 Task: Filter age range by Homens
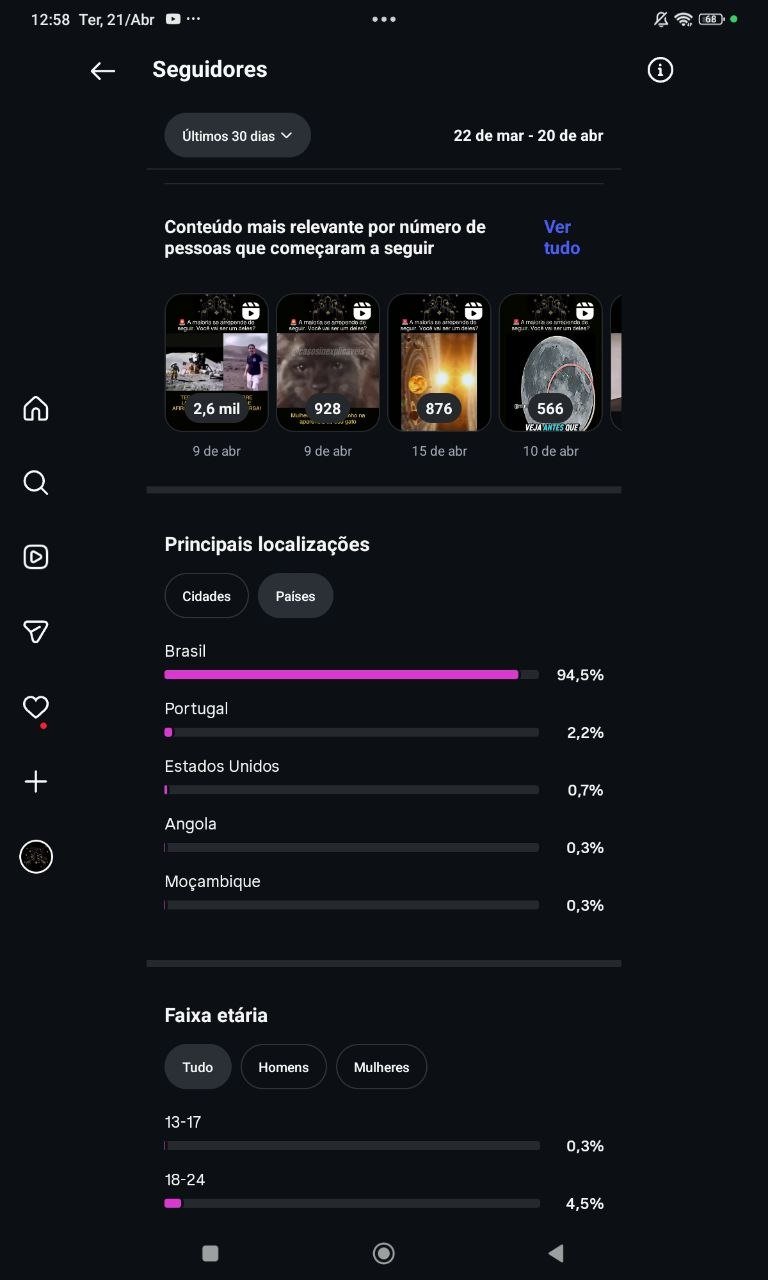coord(283,1067)
